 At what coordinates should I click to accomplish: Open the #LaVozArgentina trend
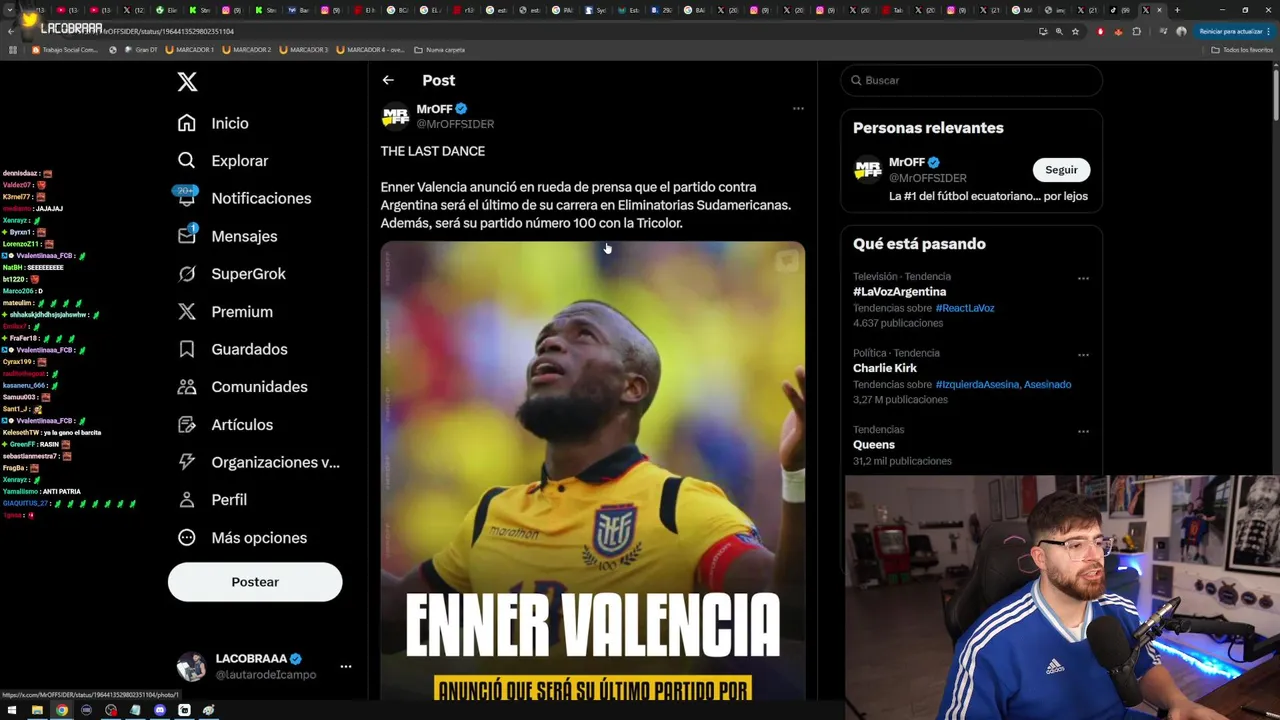pyautogui.click(x=899, y=292)
